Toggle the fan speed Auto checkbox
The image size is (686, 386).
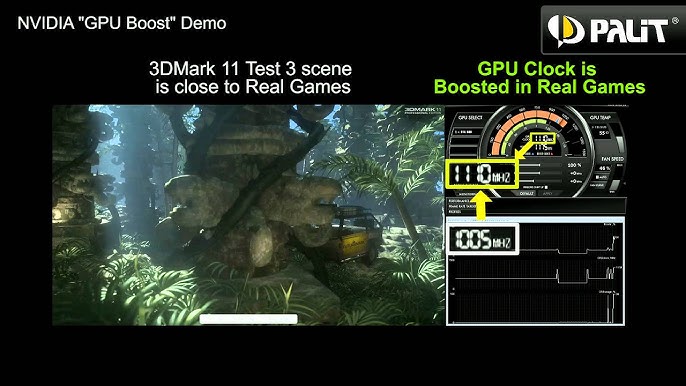click(x=597, y=177)
